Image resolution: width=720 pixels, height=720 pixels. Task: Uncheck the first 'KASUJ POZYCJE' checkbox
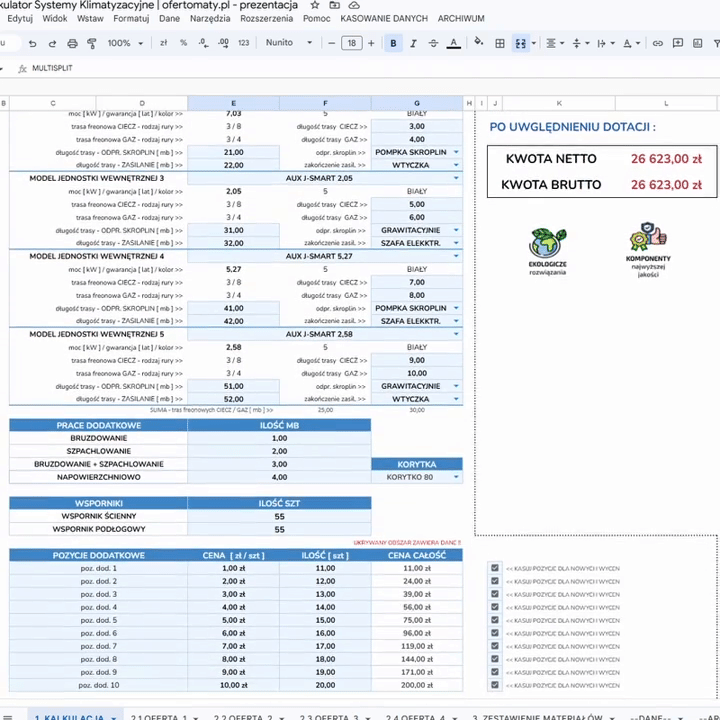pos(495,568)
